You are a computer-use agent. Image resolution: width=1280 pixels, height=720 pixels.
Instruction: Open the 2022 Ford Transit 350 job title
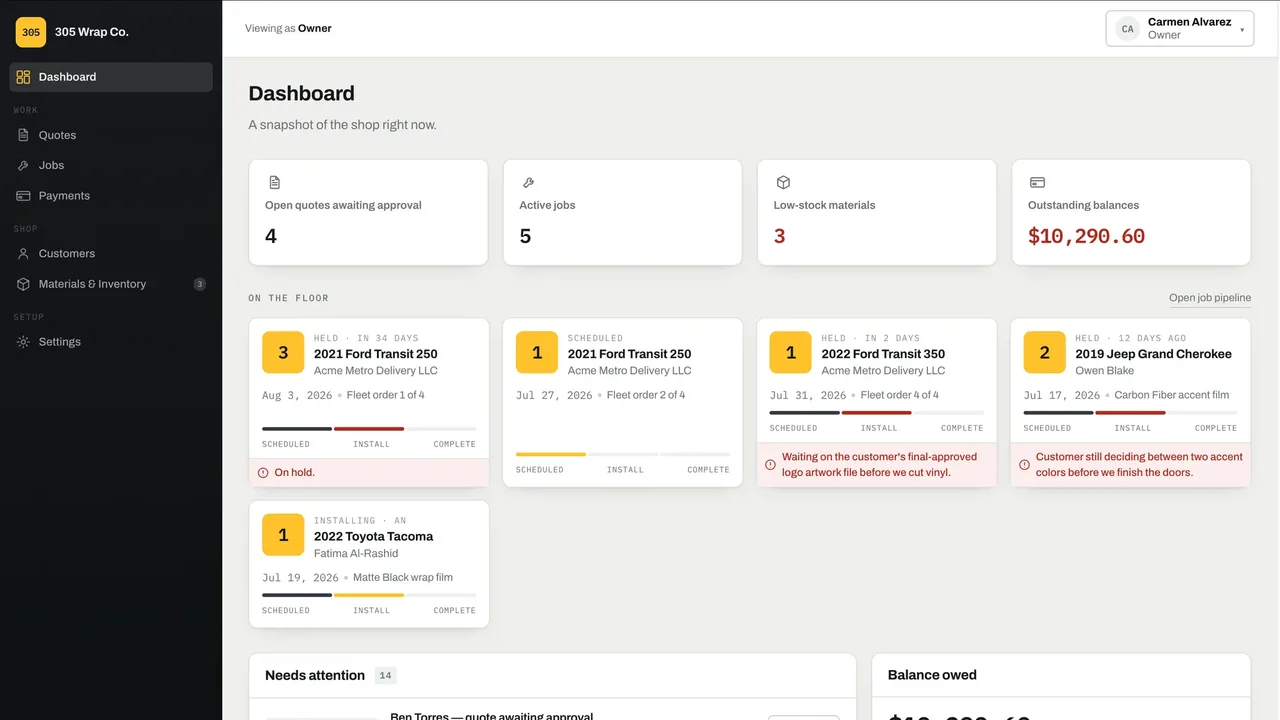(883, 354)
